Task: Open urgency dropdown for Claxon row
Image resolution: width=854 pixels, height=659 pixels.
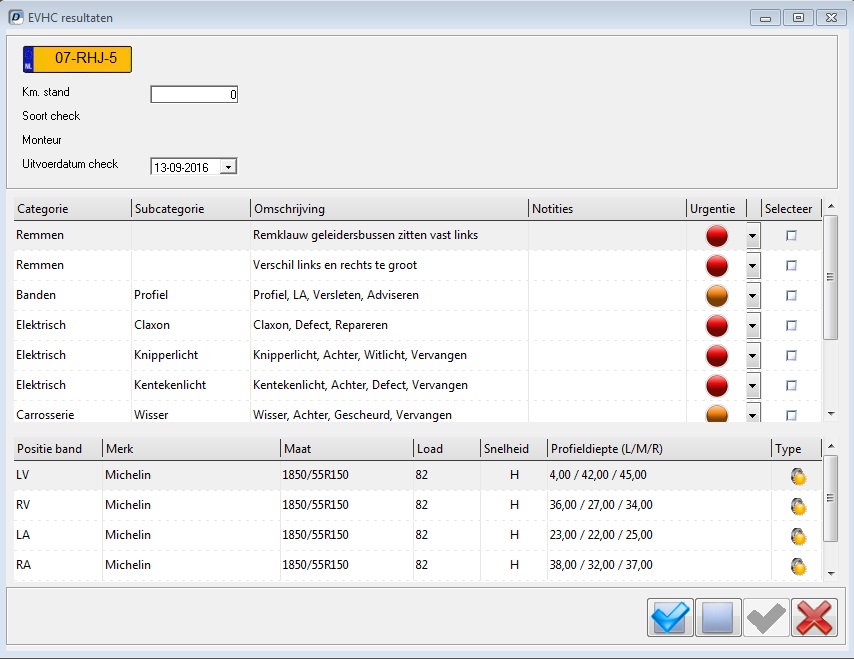Action: click(753, 326)
